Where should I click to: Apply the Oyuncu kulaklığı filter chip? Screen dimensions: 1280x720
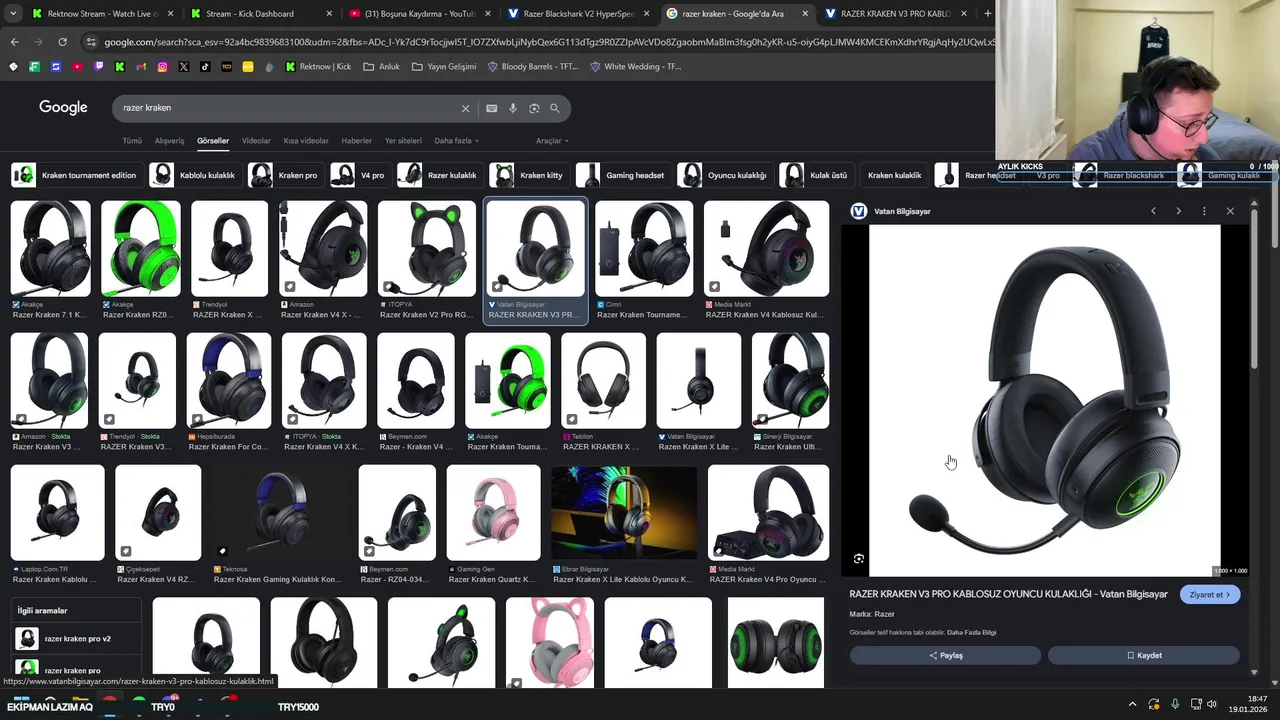coord(723,175)
